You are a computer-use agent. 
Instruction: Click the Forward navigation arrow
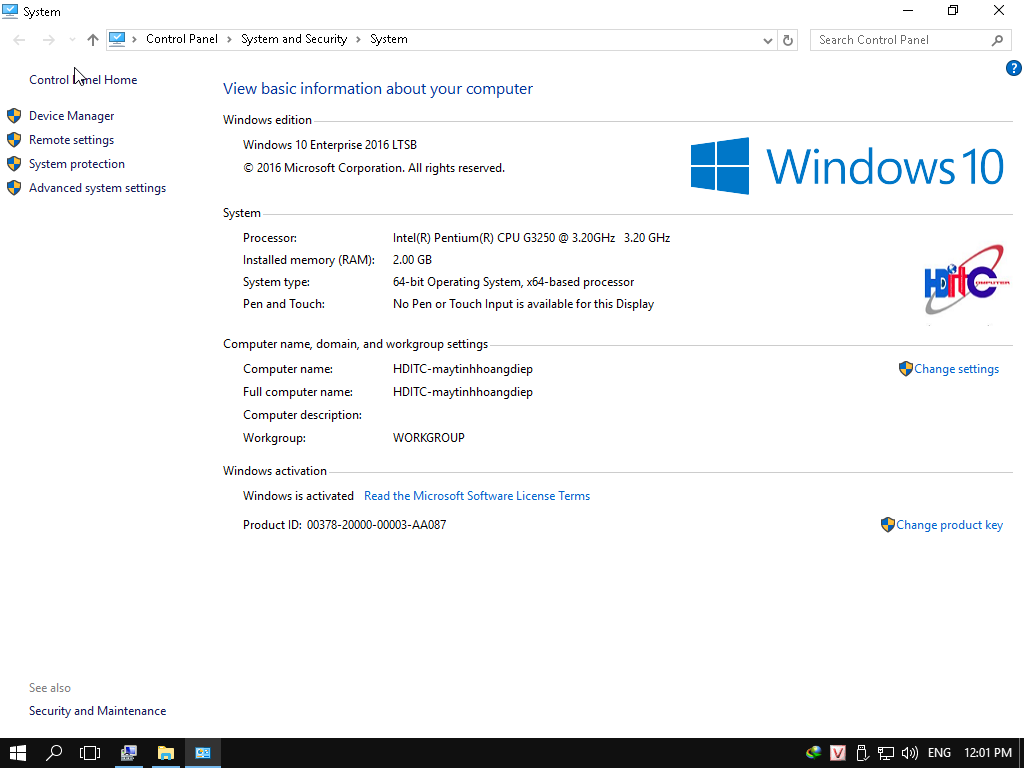[48, 40]
